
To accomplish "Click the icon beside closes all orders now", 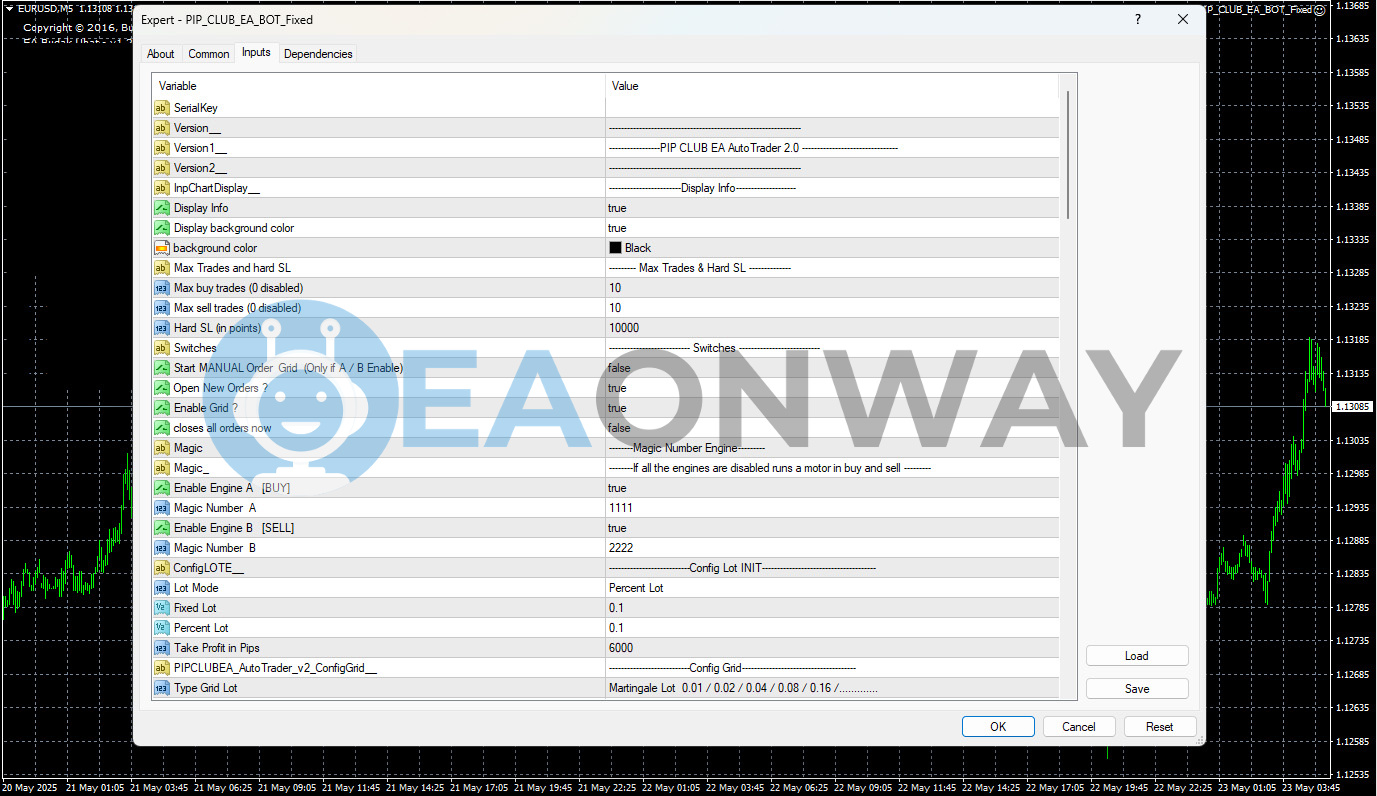I will point(161,428).
